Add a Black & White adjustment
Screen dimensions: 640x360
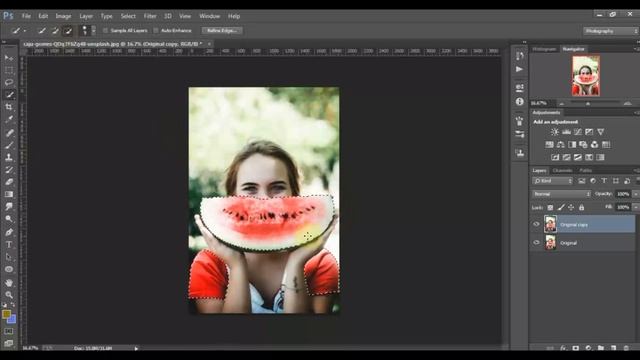click(572, 144)
